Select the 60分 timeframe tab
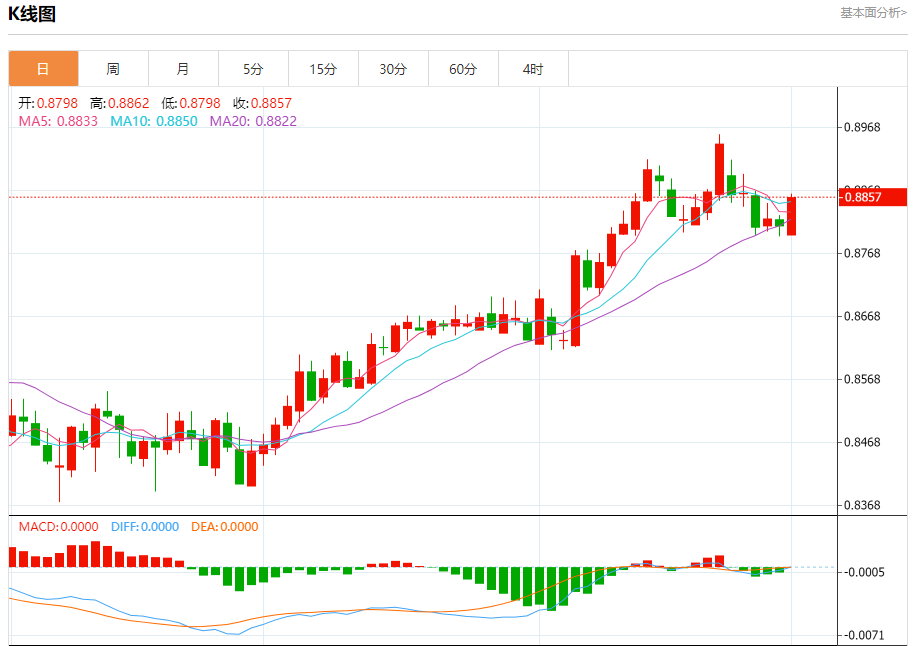The height and width of the screenshot is (646, 914). 463,69
